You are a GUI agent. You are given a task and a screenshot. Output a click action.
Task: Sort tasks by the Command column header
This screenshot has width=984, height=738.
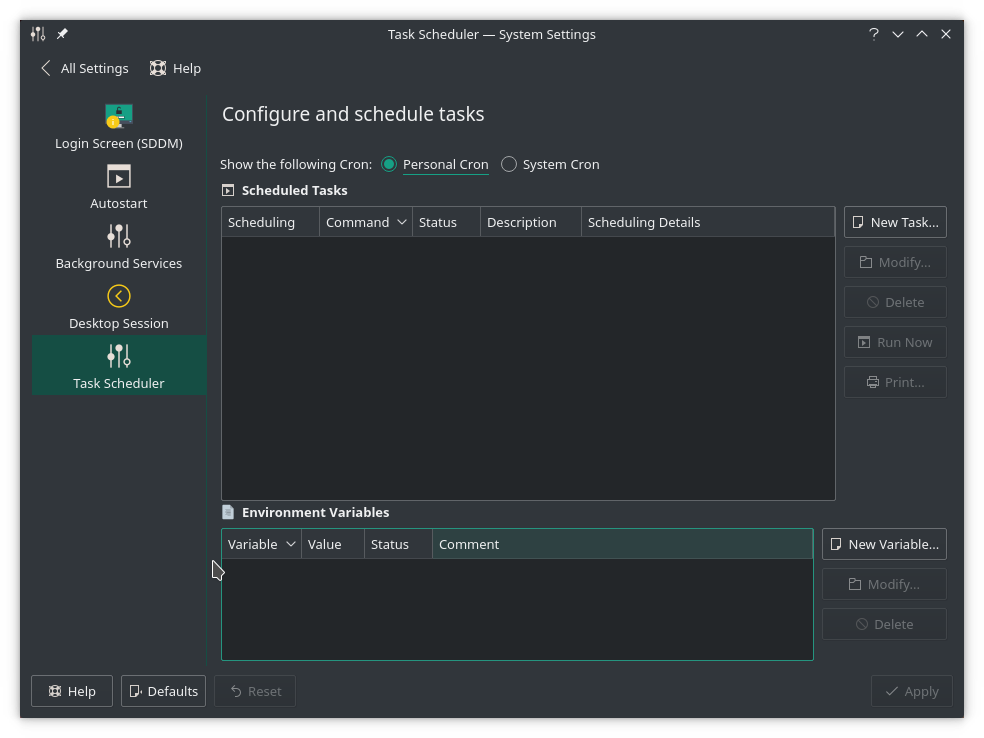coord(365,222)
